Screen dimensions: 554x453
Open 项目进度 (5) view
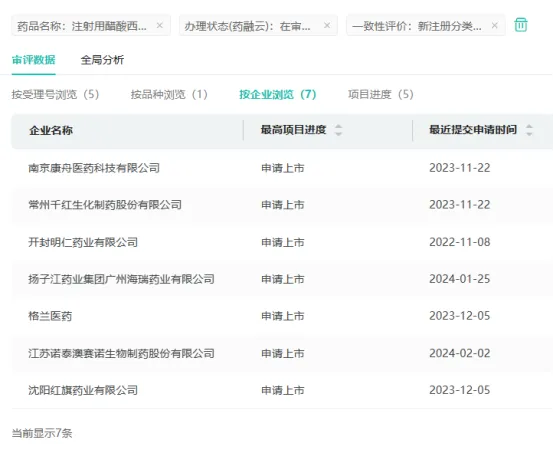tap(381, 94)
